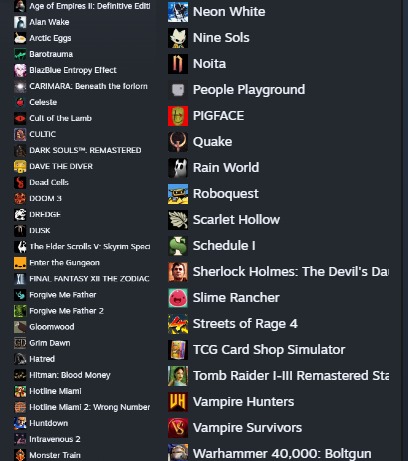This screenshot has width=408, height=461.
Task: Click the Roboquest game icon
Action: click(x=178, y=194)
